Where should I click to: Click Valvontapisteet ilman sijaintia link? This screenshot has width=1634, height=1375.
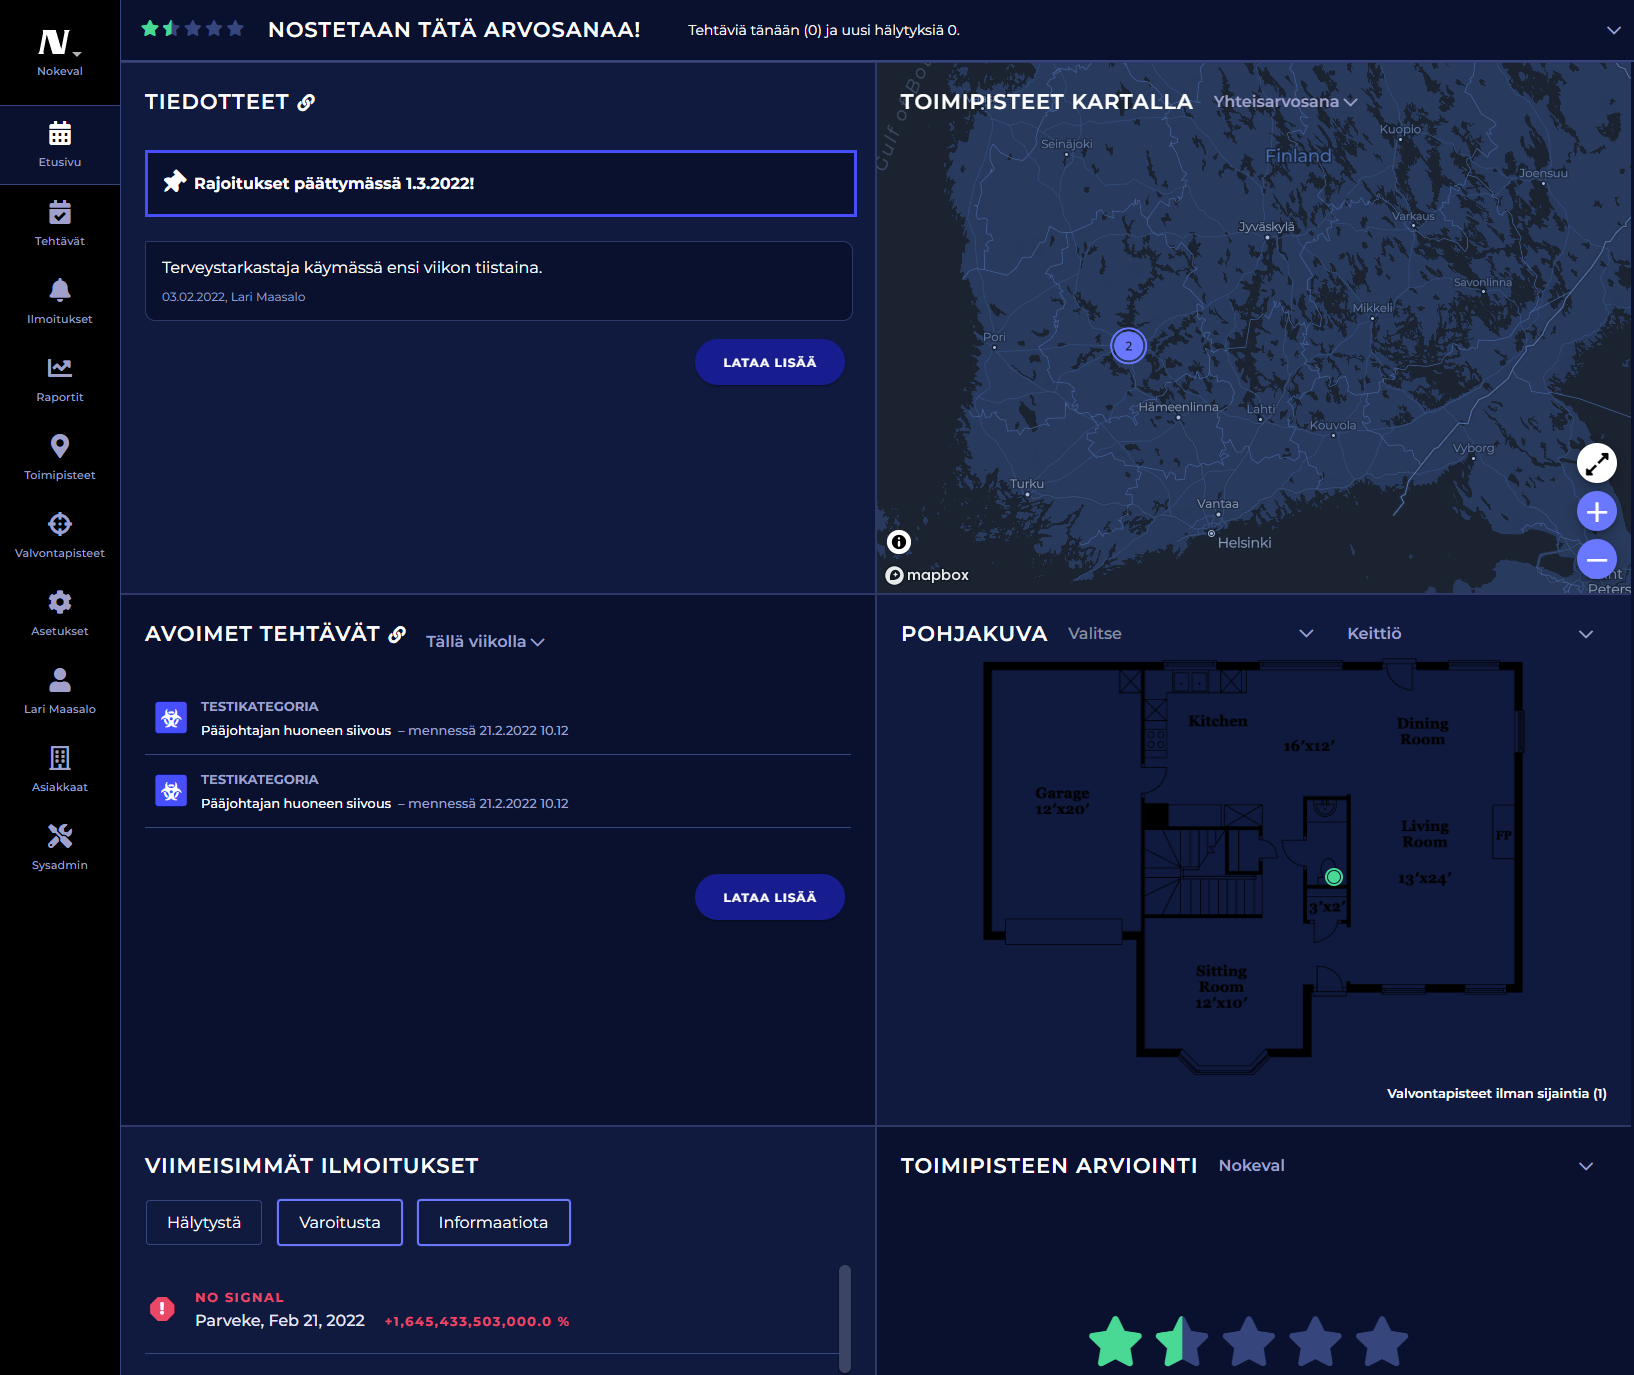(x=1496, y=1094)
